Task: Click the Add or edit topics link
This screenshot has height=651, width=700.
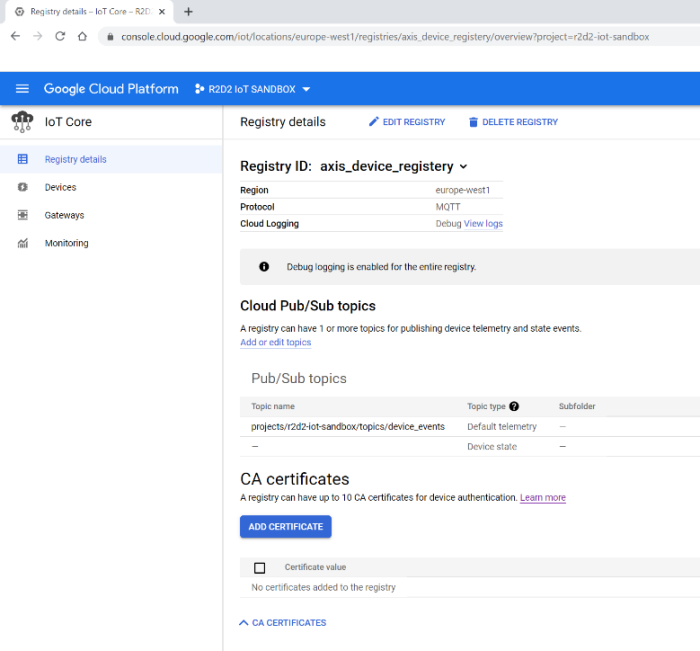Action: click(275, 342)
